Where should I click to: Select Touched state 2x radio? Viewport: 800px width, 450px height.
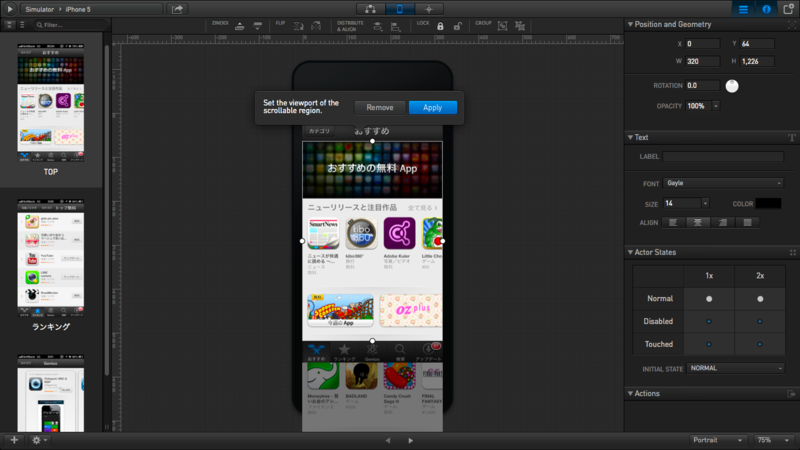click(x=760, y=344)
